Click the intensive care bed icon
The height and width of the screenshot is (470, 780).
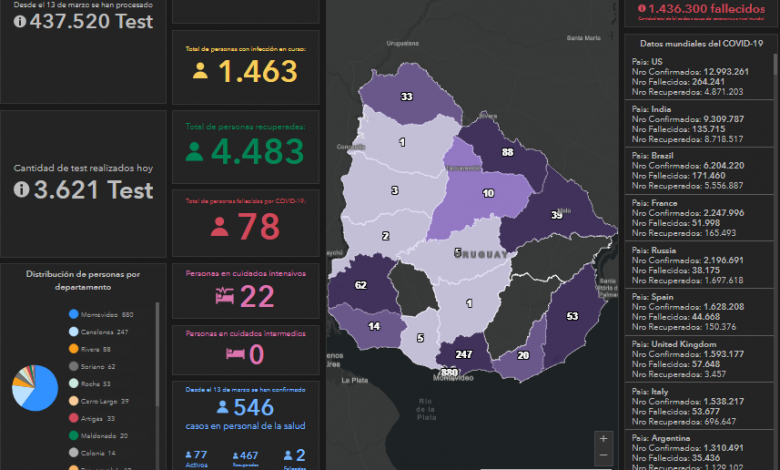coord(223,295)
